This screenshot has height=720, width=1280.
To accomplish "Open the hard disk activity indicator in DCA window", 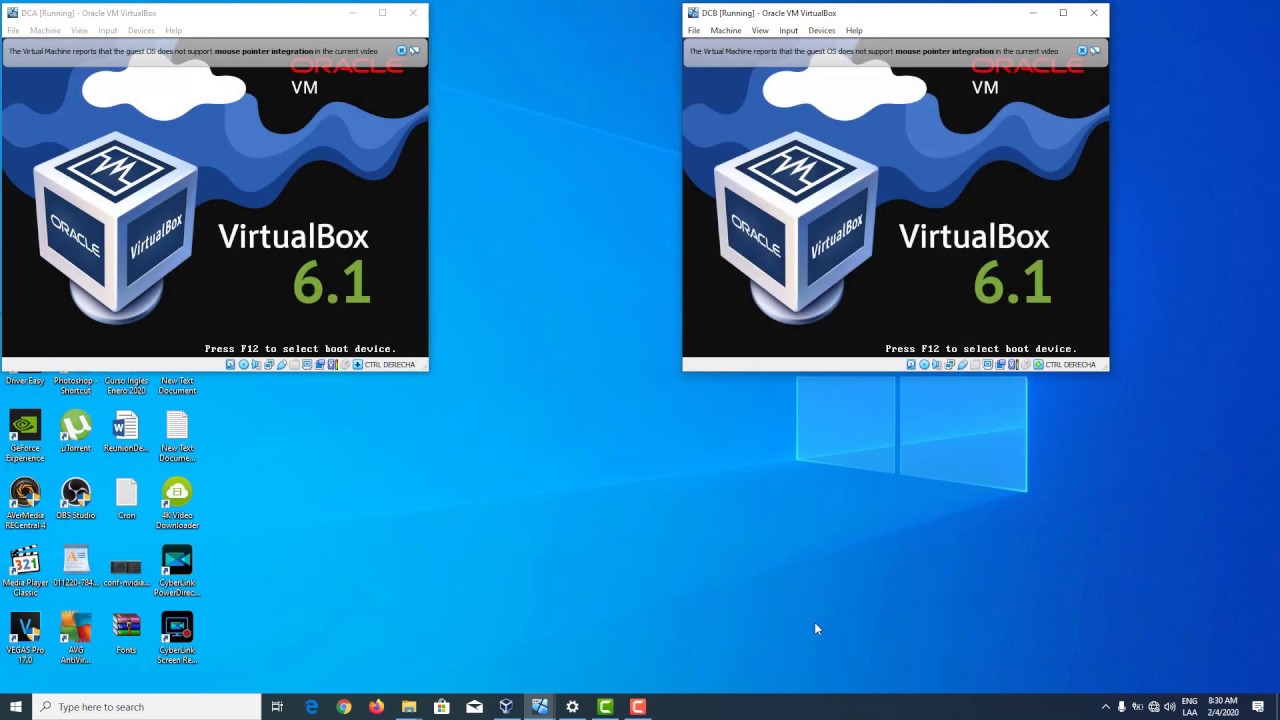I will click(x=231, y=364).
